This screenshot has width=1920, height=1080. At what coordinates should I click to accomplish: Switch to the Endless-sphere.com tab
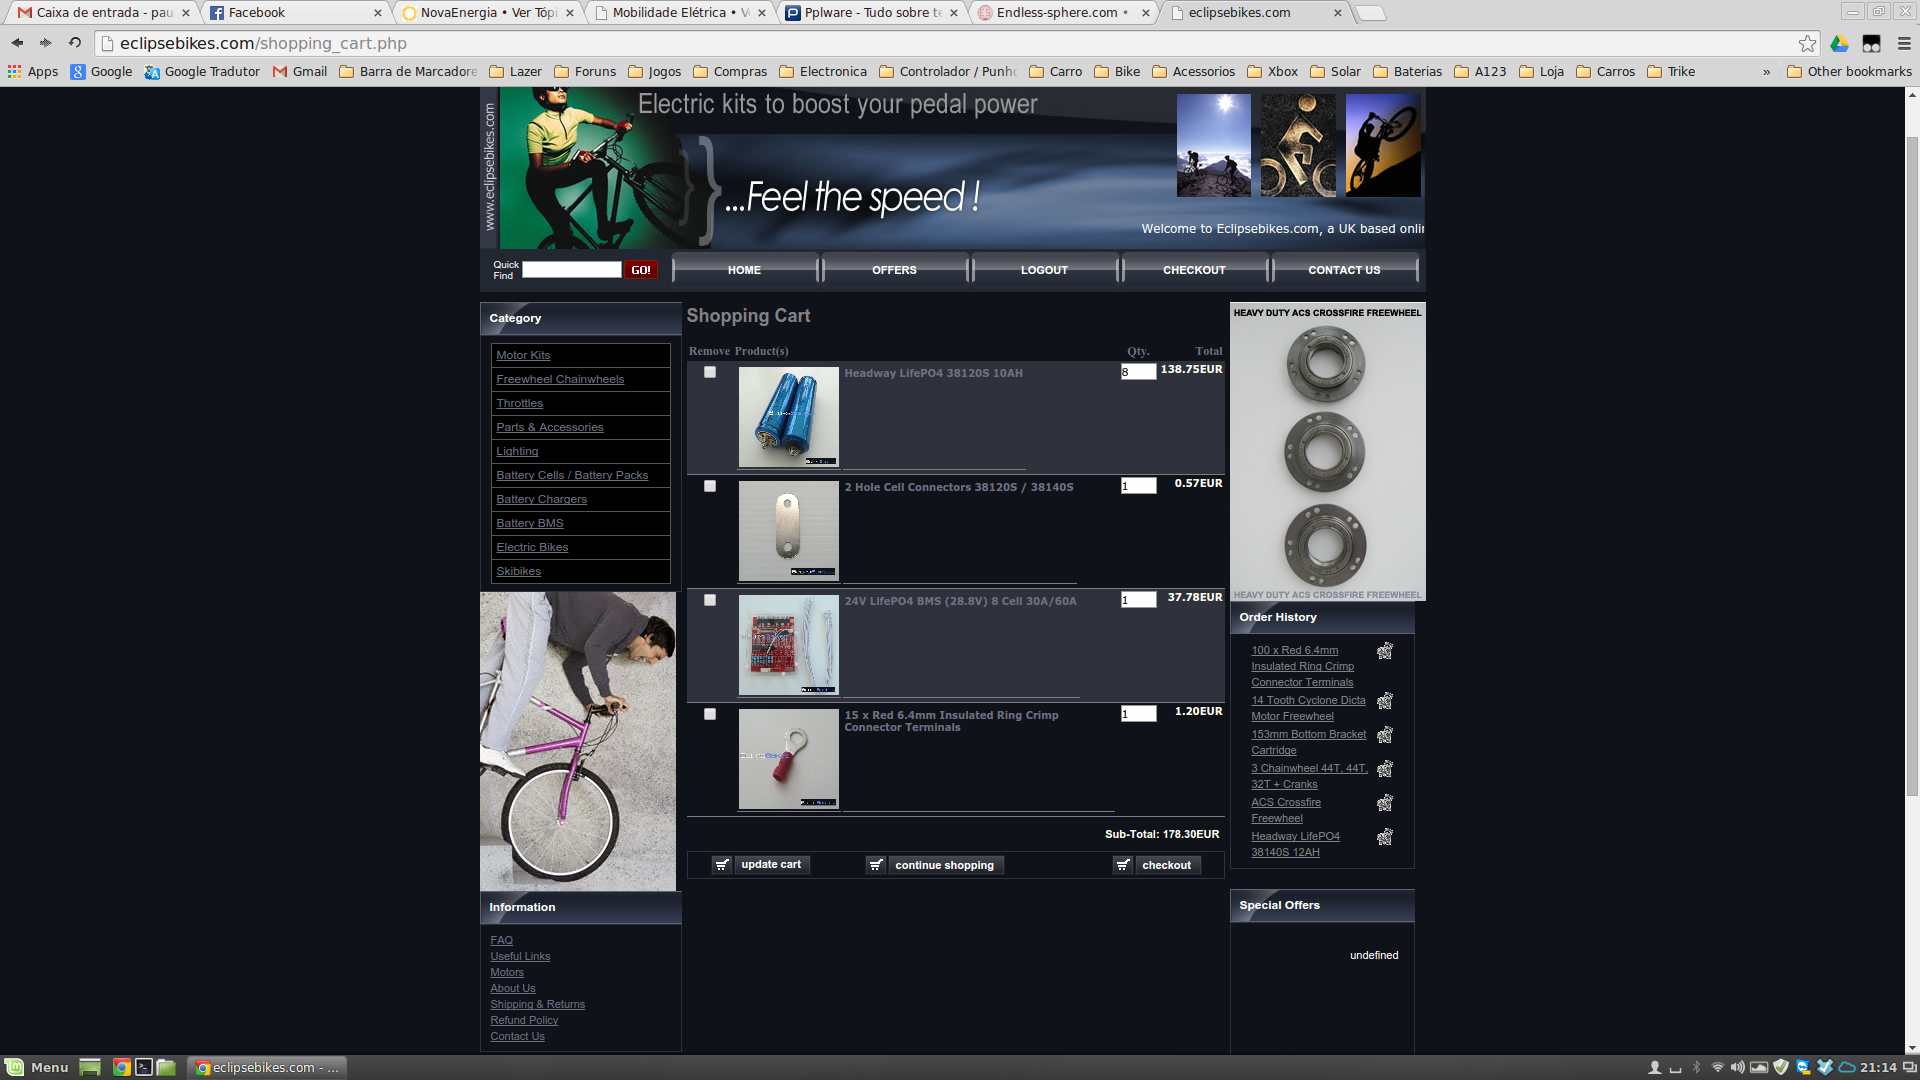tap(1063, 13)
